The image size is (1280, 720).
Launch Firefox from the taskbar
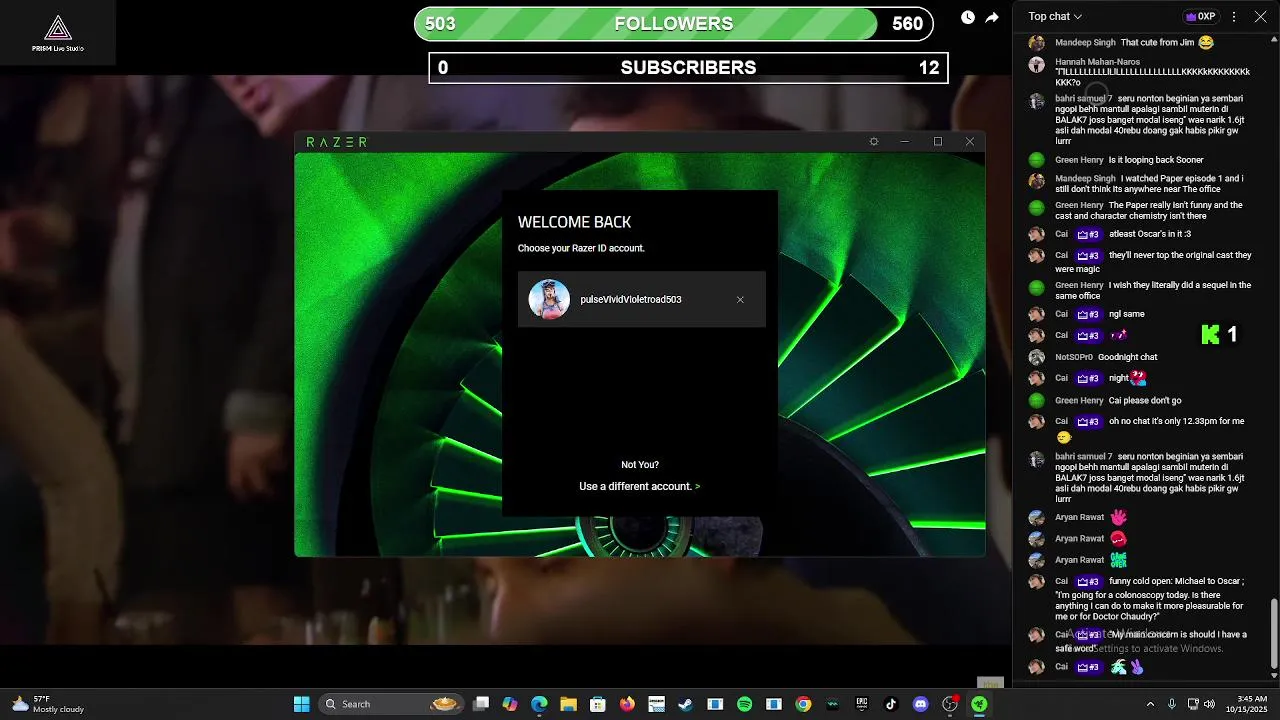[x=627, y=704]
